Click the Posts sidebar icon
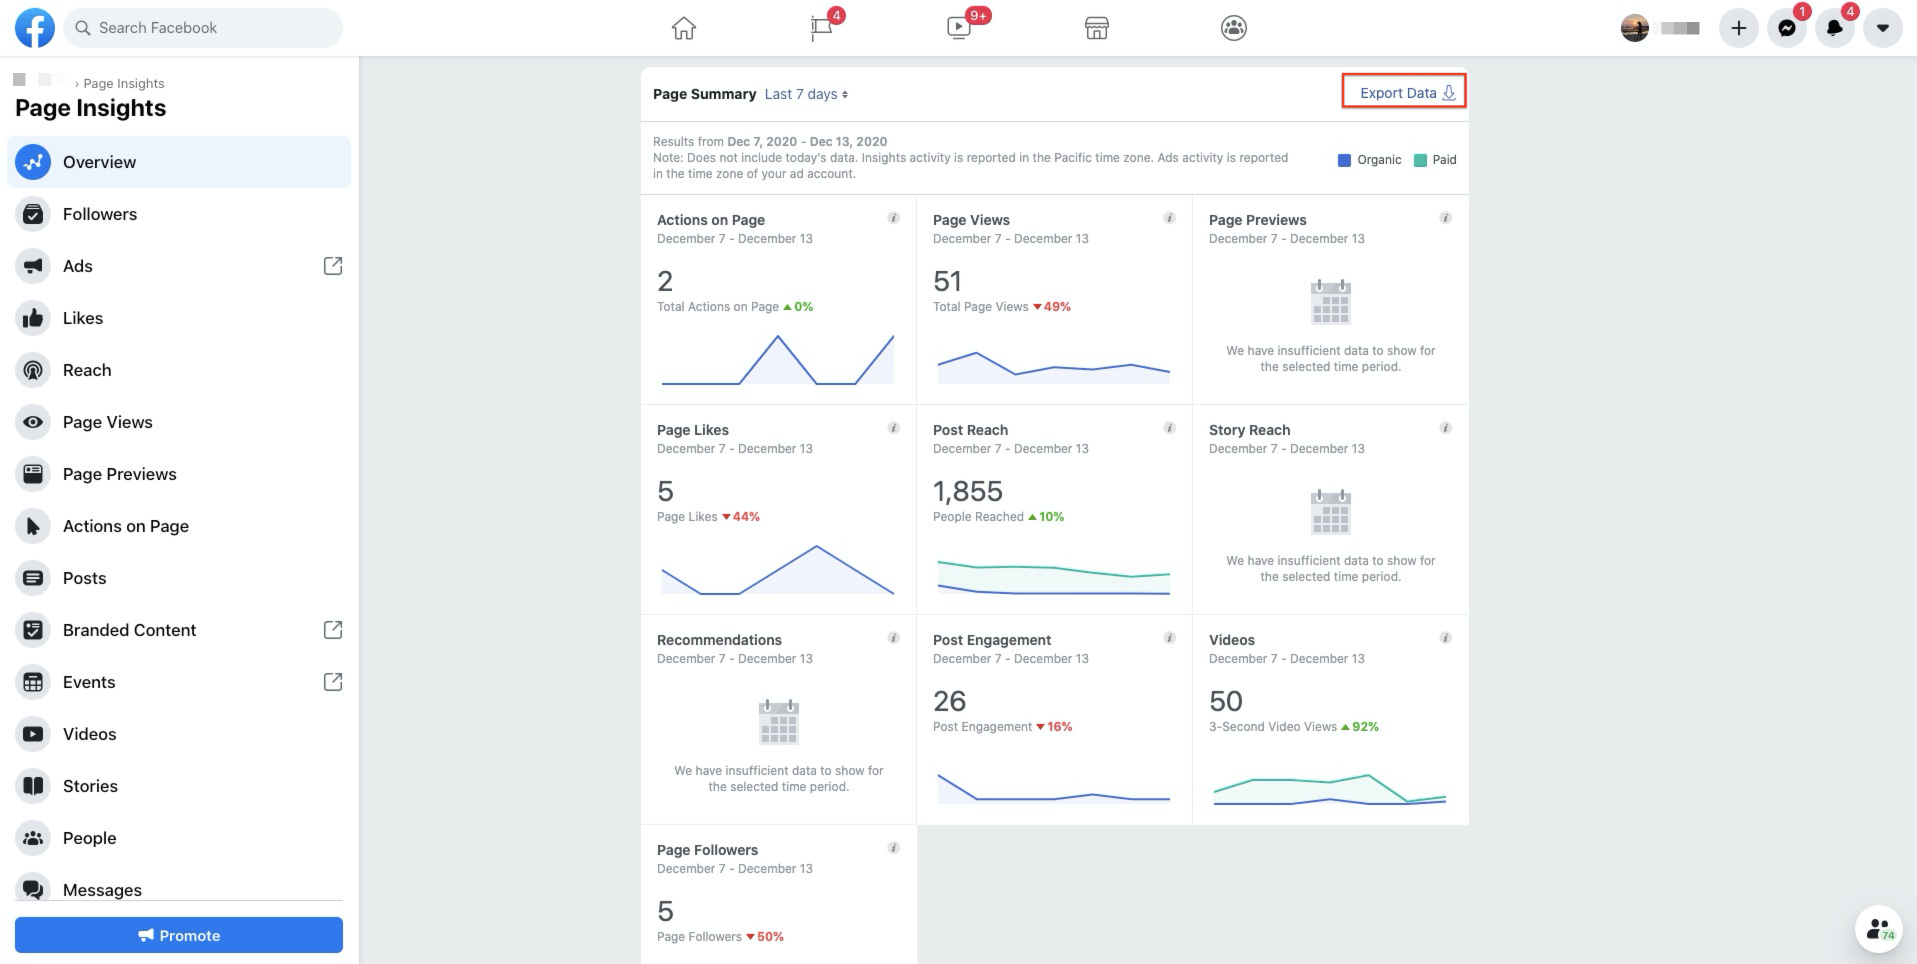The height and width of the screenshot is (964, 1917). pyautogui.click(x=33, y=578)
